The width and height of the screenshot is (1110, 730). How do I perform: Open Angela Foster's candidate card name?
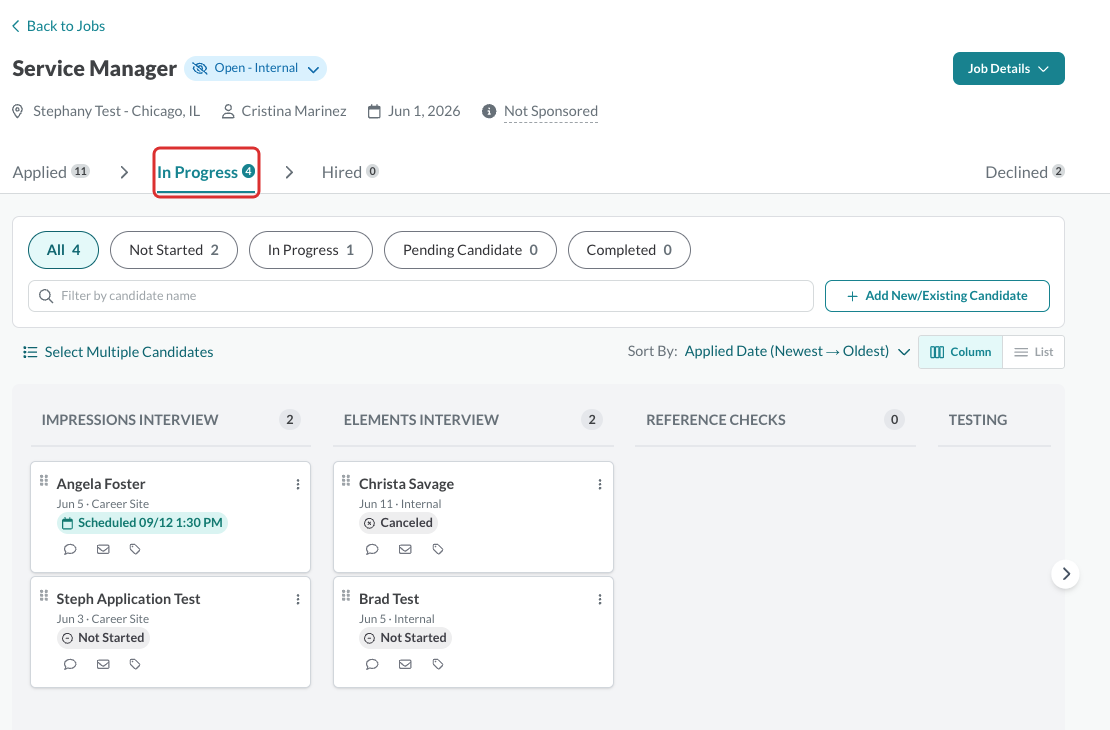coord(101,484)
